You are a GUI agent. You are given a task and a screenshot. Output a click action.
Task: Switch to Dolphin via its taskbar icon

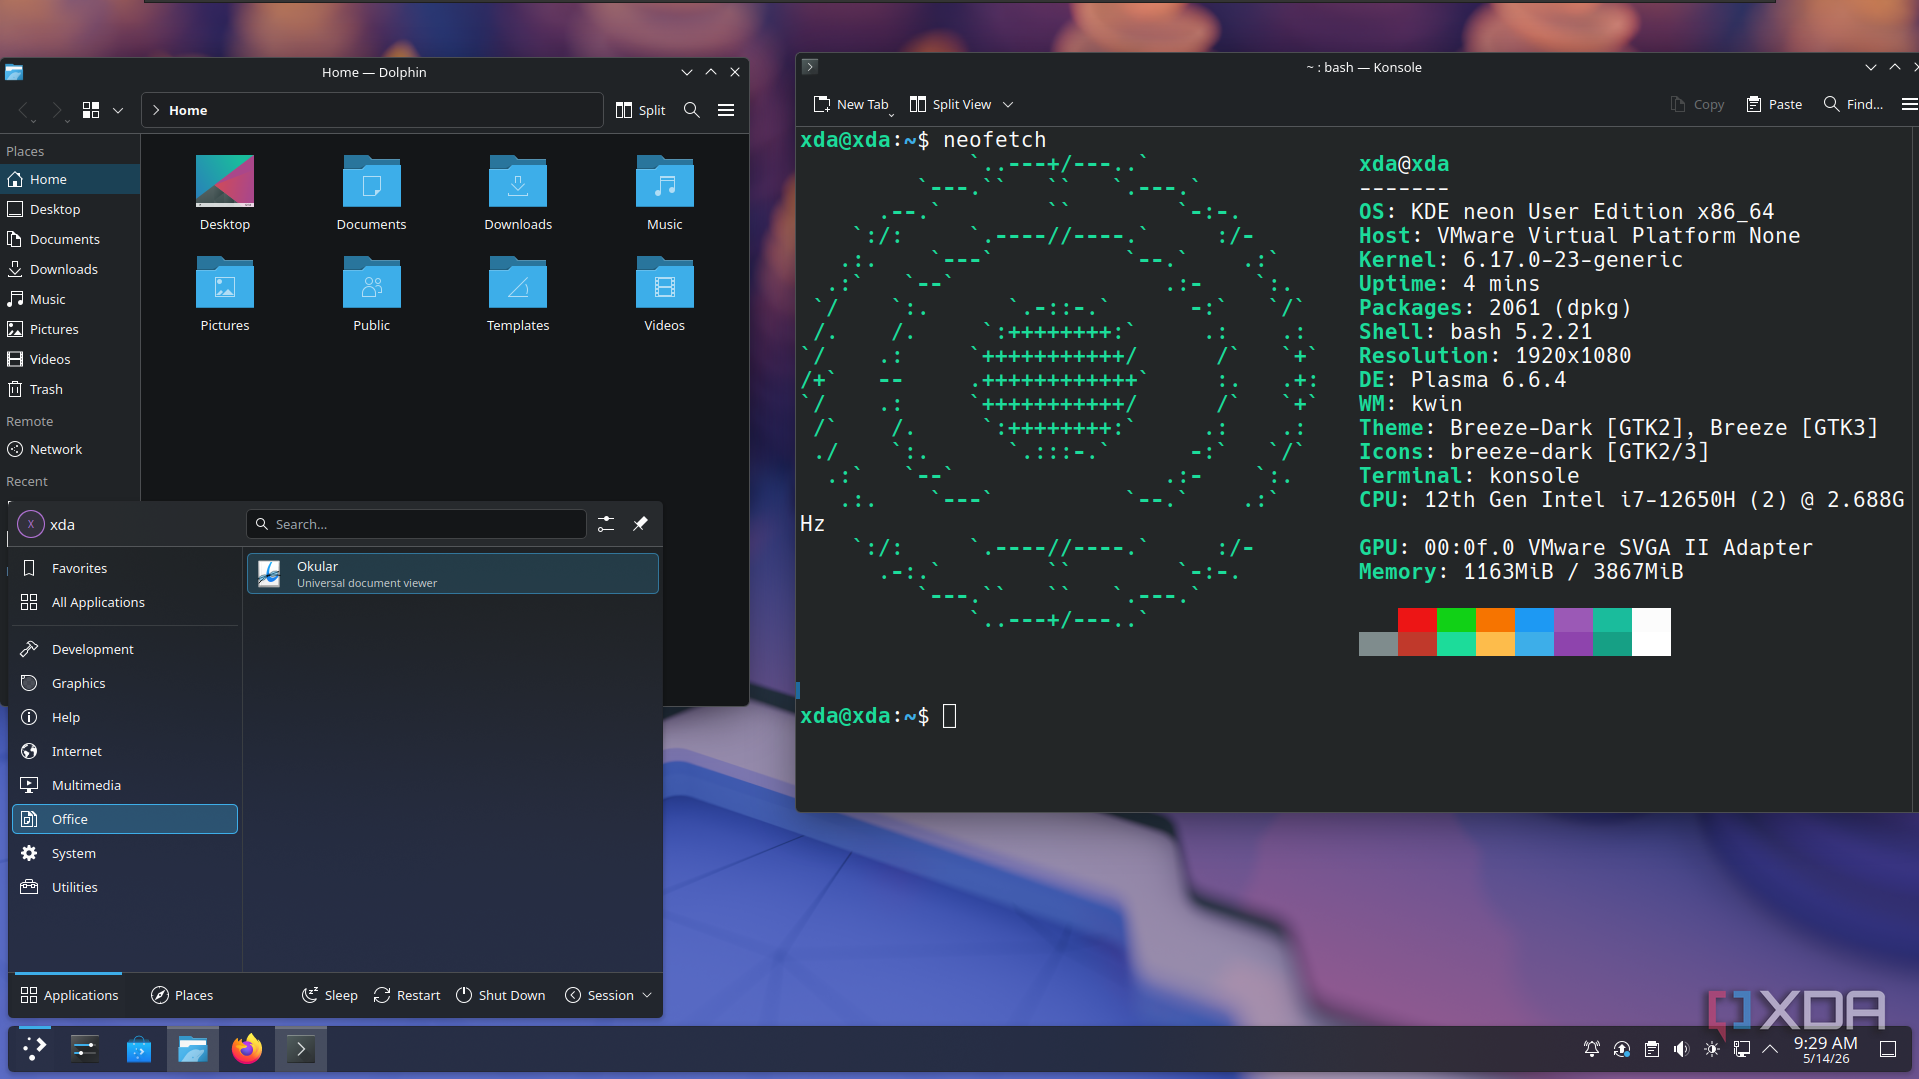click(192, 1049)
